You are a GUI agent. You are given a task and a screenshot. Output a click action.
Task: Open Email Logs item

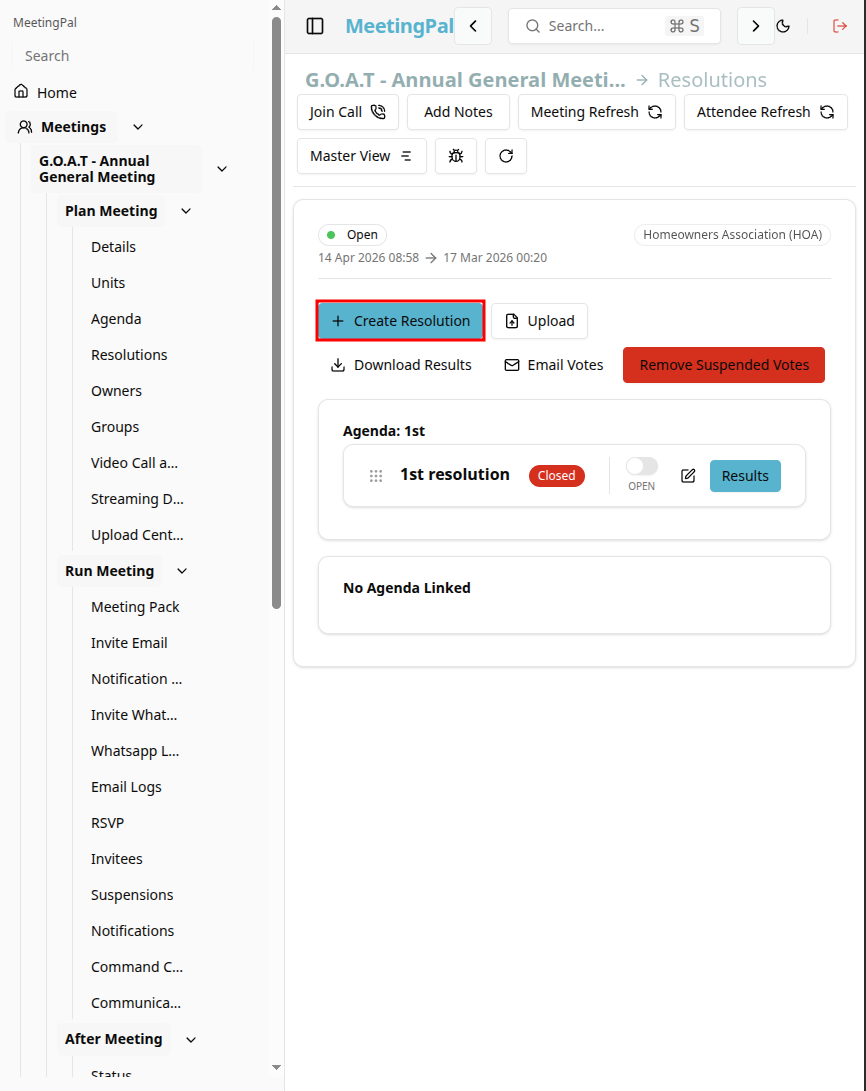(126, 787)
